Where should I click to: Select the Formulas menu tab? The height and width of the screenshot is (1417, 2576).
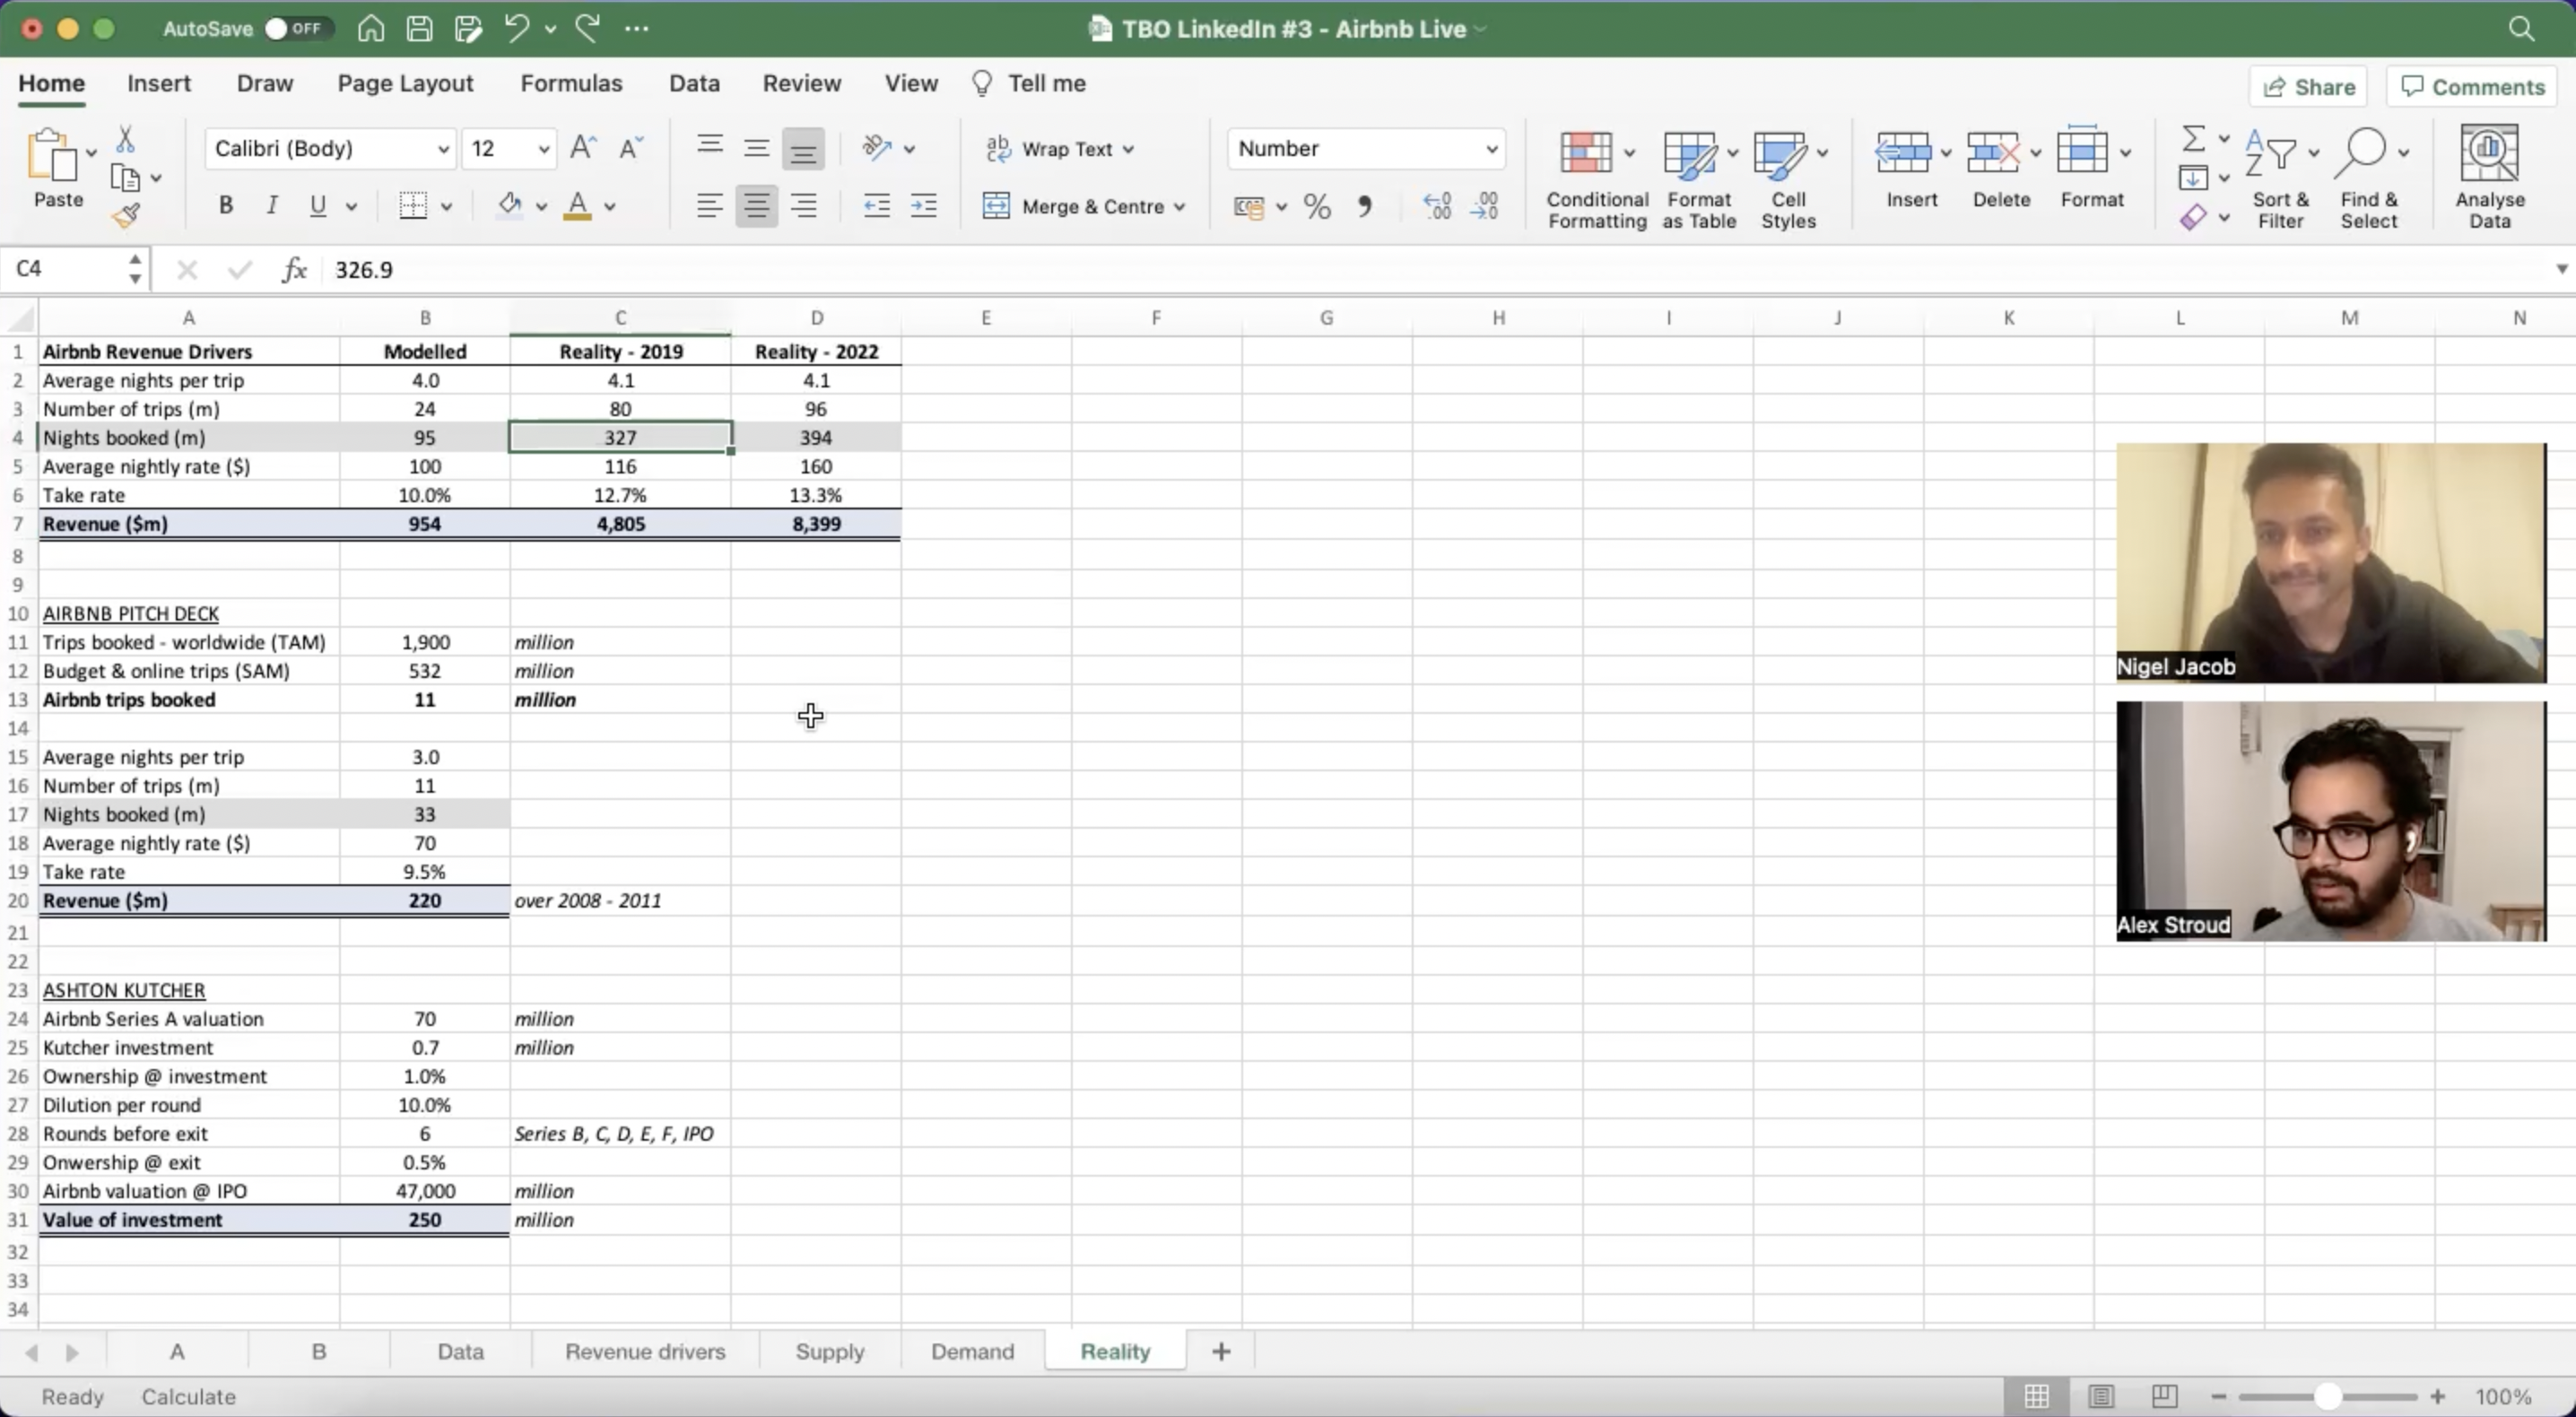pyautogui.click(x=570, y=82)
